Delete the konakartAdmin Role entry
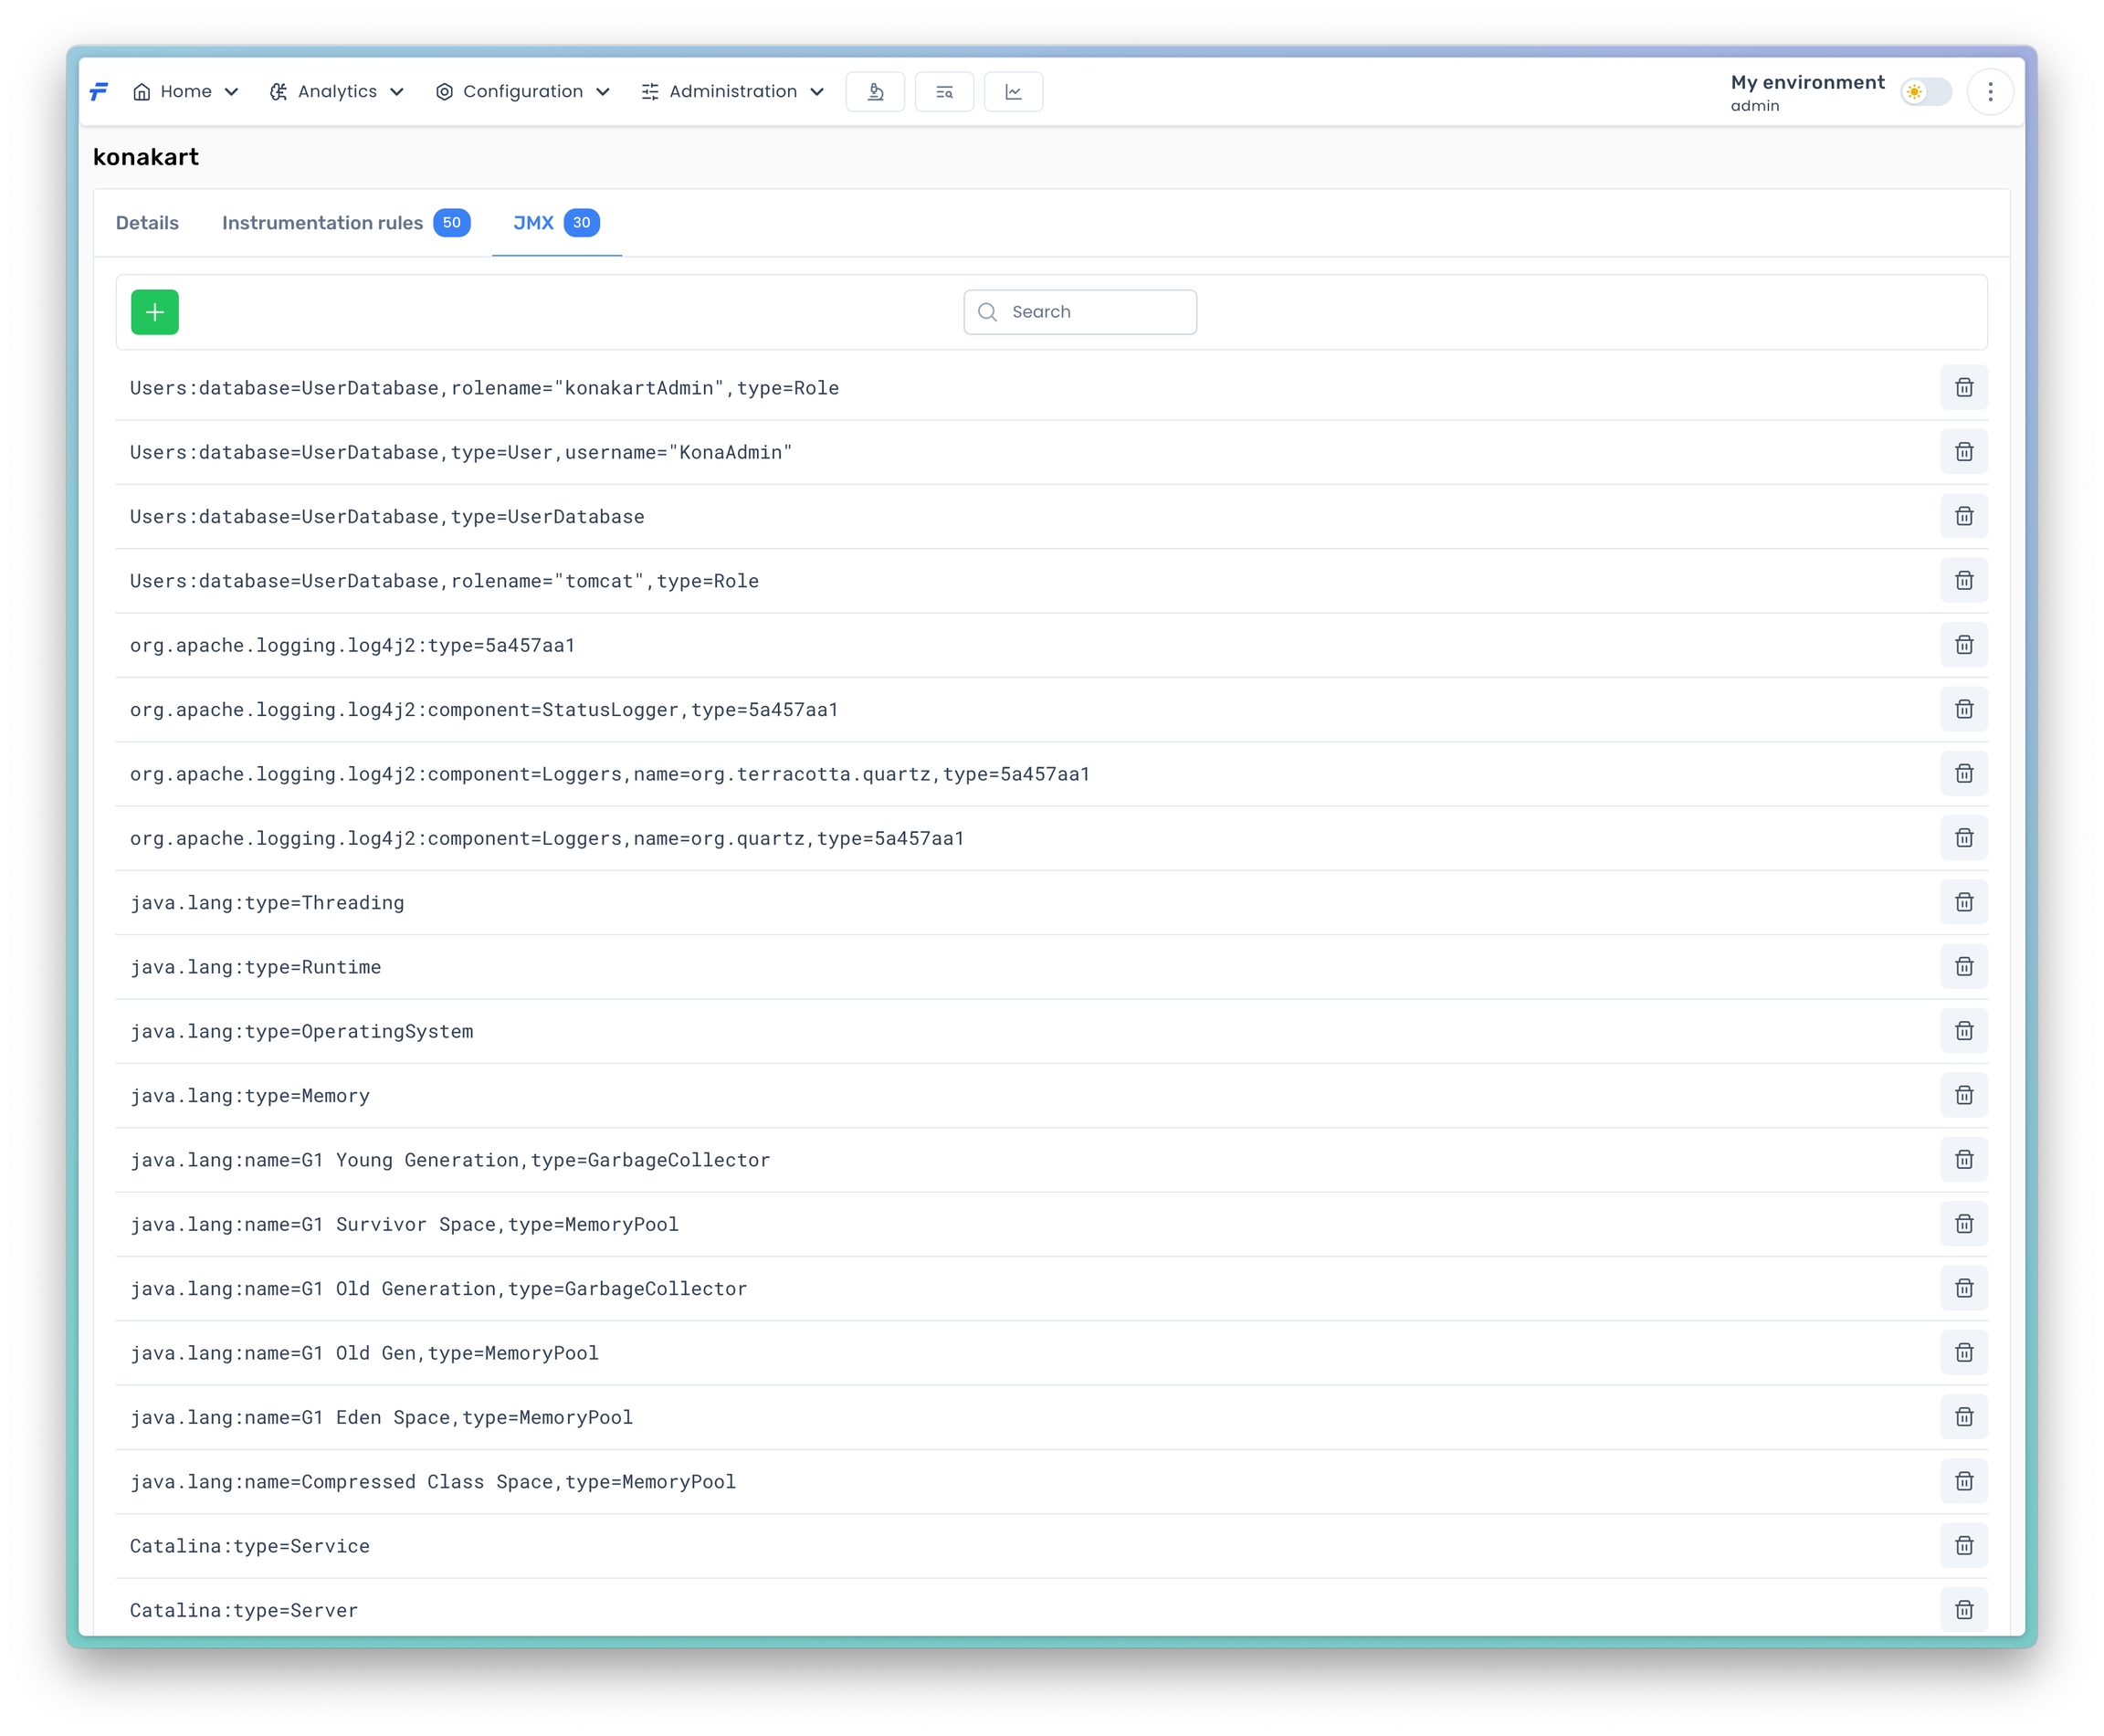The image size is (2104, 1736). click(1963, 388)
